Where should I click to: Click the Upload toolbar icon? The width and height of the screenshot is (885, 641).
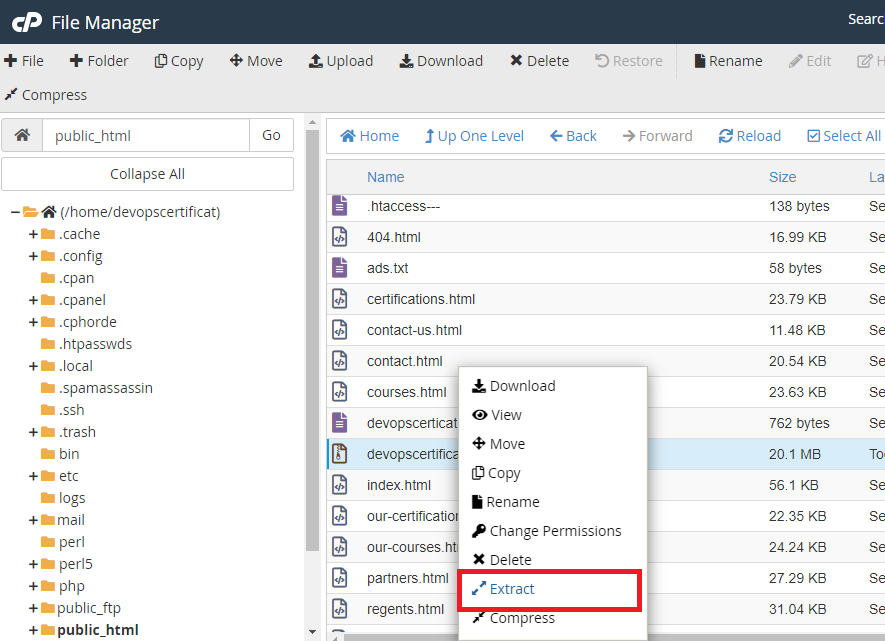click(316, 61)
